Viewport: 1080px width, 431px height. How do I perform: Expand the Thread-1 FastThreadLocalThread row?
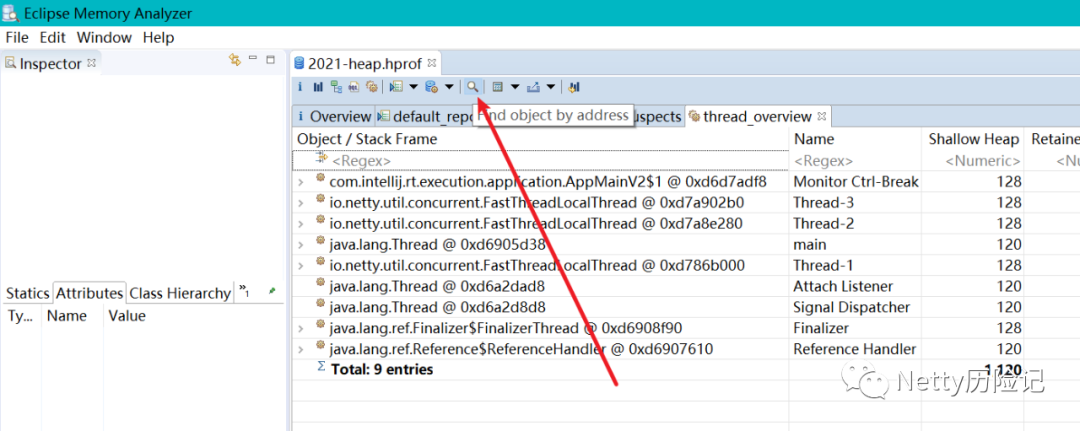300,266
